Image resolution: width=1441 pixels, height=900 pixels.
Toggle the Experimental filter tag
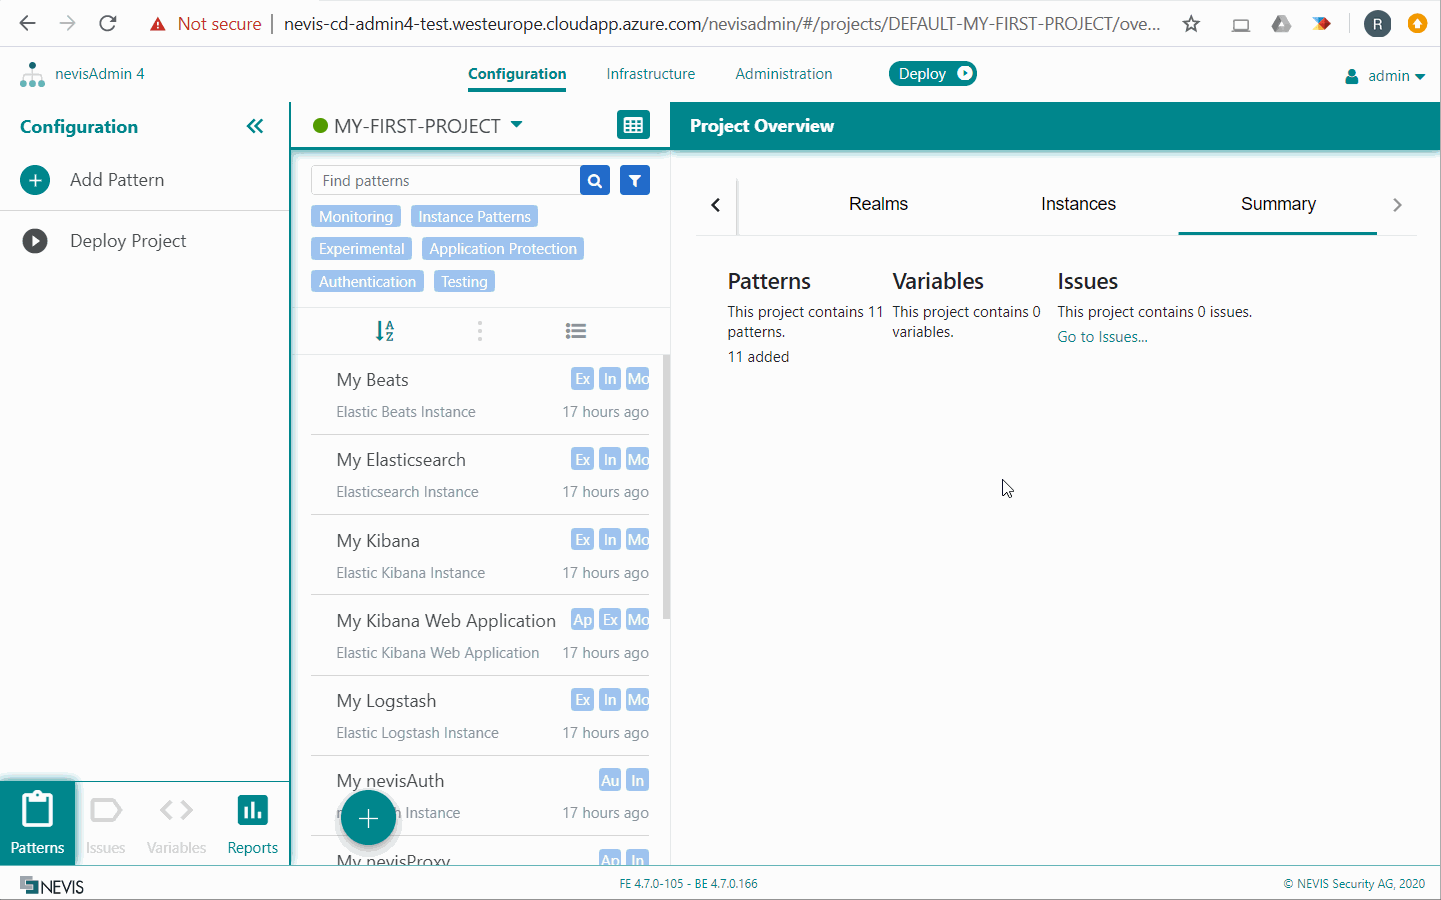[362, 249]
